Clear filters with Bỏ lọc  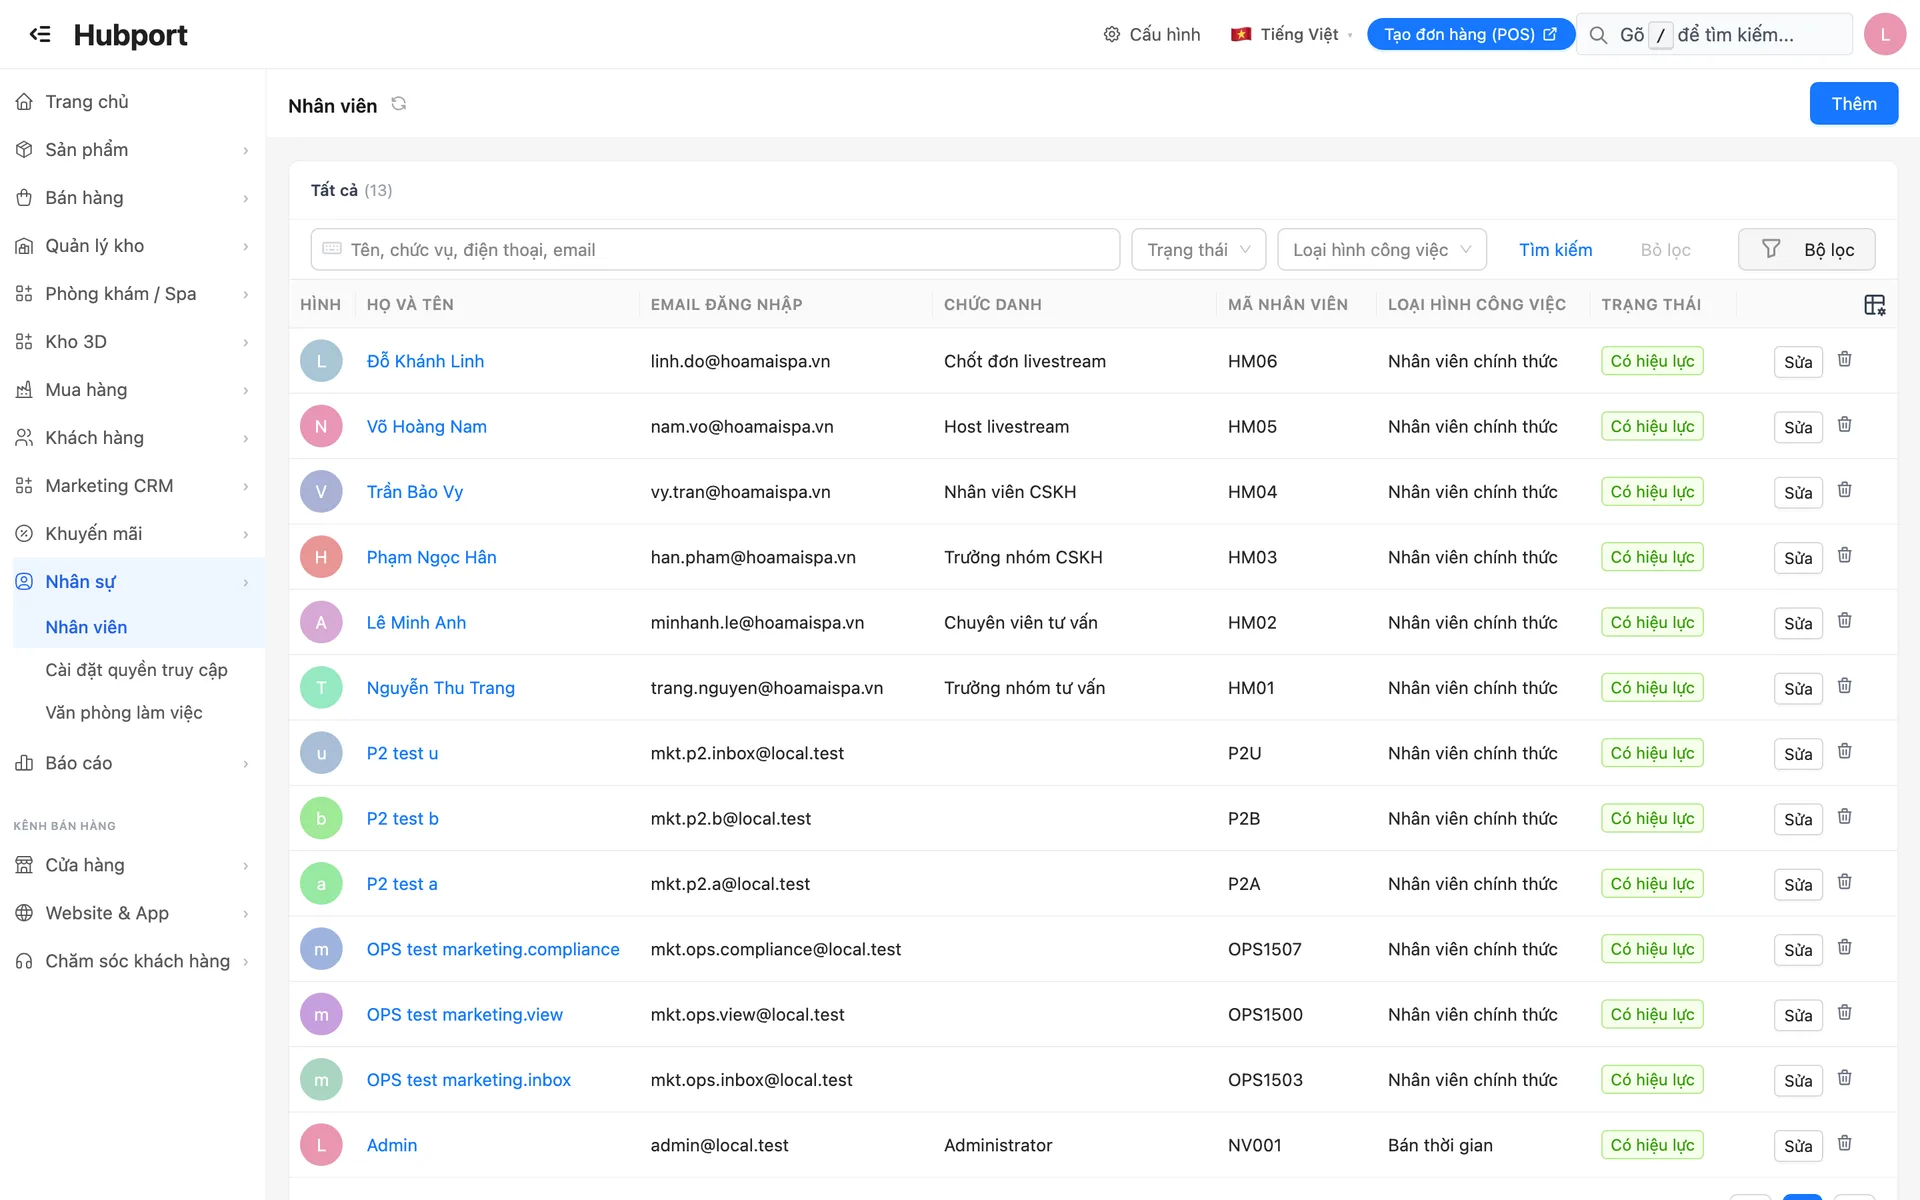point(1665,249)
